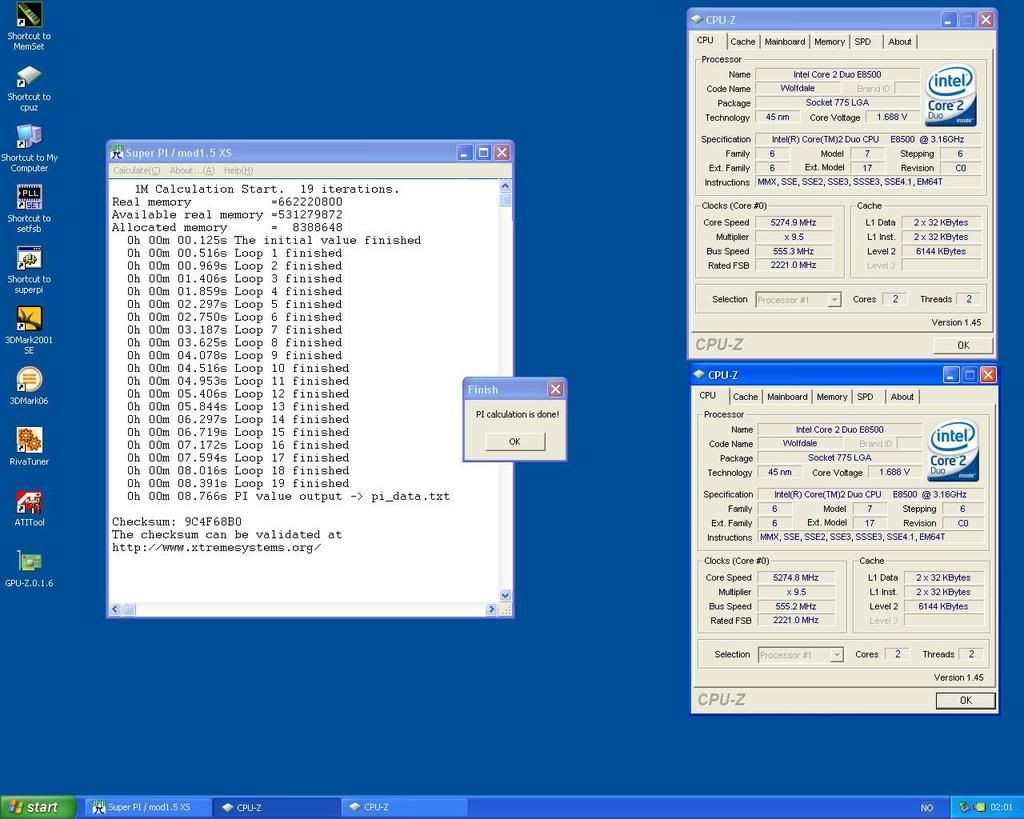Click Core Speed value 5274.8 MHz
Viewport: 1024px width, 819px height.
click(x=796, y=578)
